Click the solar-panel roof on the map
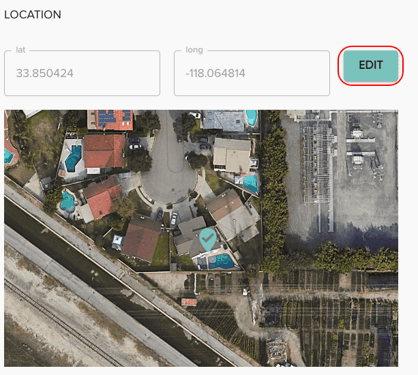The image size is (418, 375). click(x=113, y=119)
